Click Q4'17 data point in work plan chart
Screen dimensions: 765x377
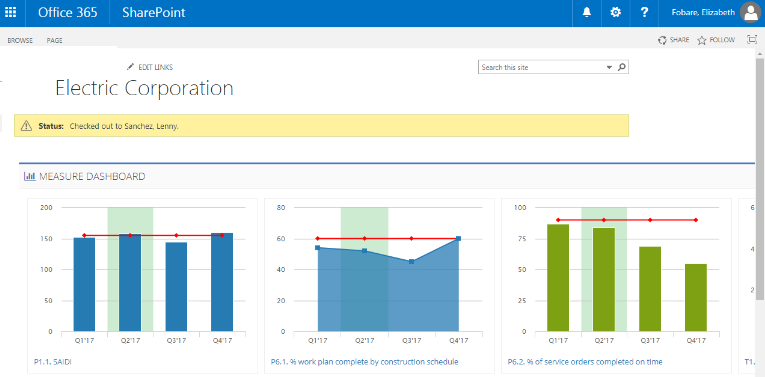tap(459, 238)
